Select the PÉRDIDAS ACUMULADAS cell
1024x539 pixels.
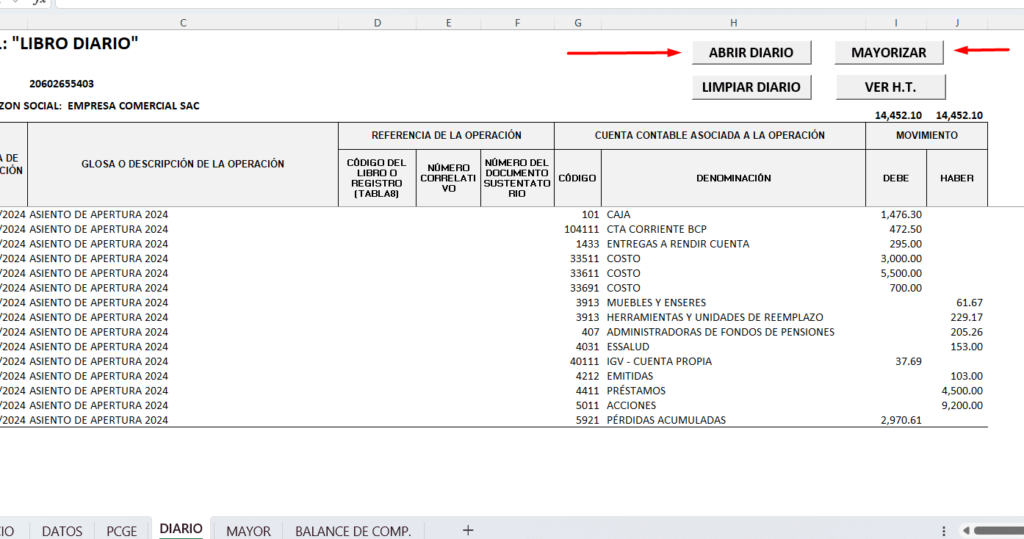point(733,420)
